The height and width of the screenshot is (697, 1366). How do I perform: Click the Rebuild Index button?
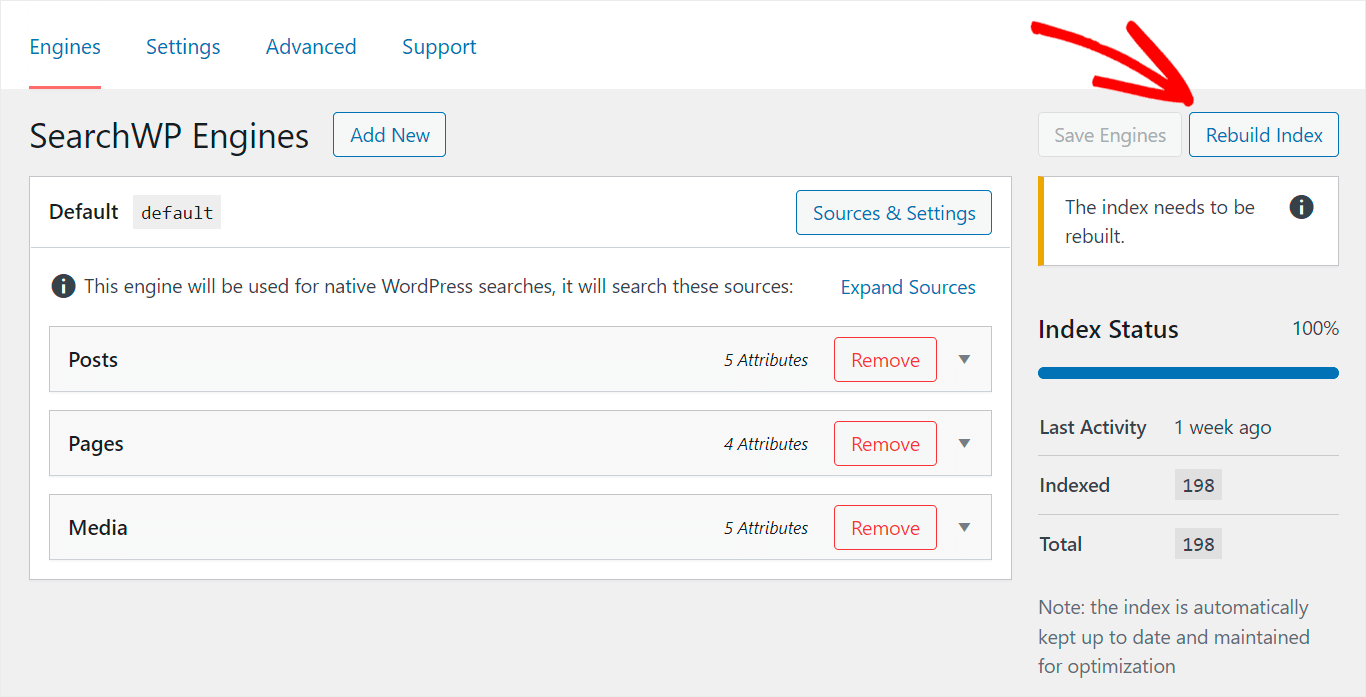[1264, 135]
